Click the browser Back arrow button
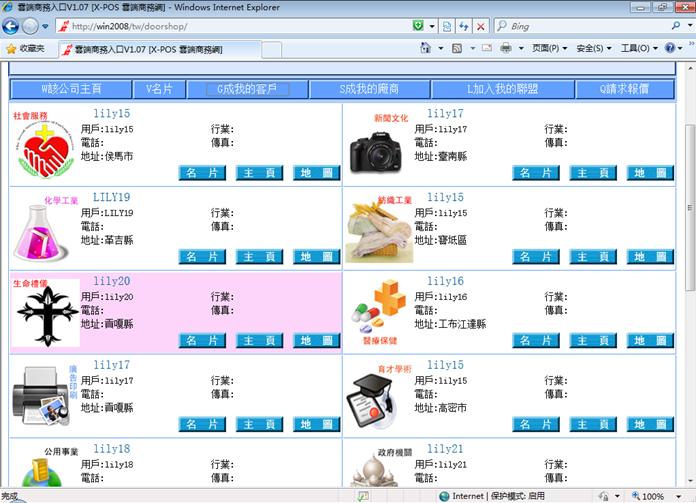The height and width of the screenshot is (503, 696). tap(14, 25)
